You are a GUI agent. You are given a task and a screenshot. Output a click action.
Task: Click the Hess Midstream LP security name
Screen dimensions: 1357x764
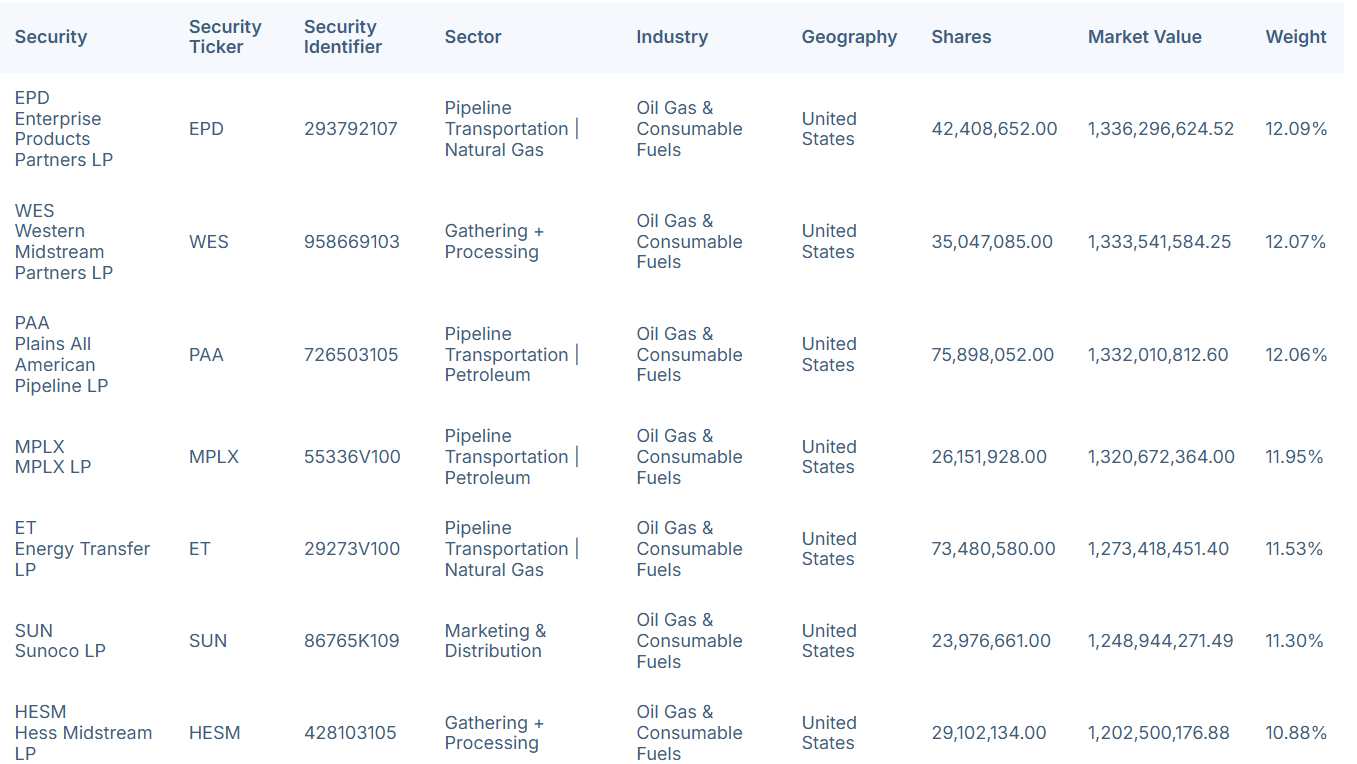click(x=83, y=733)
